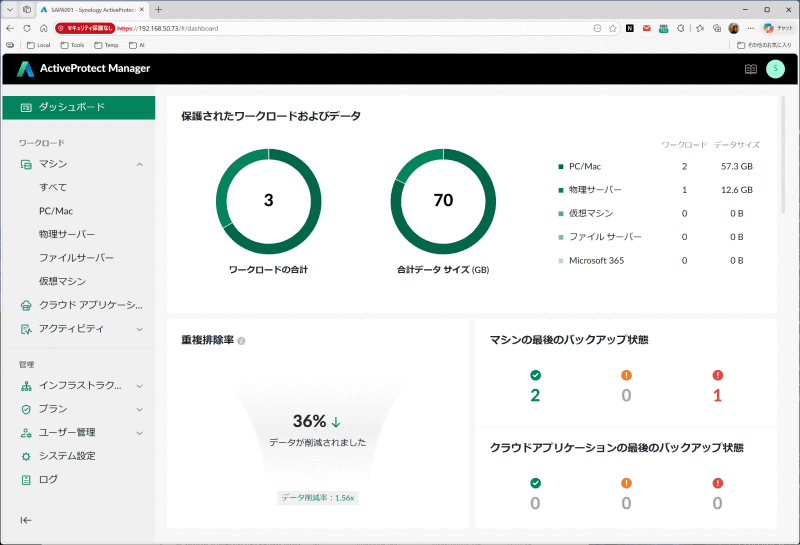Open the ログ sidebar item label
This screenshot has height=545, width=800.
pyautogui.click(x=48, y=480)
